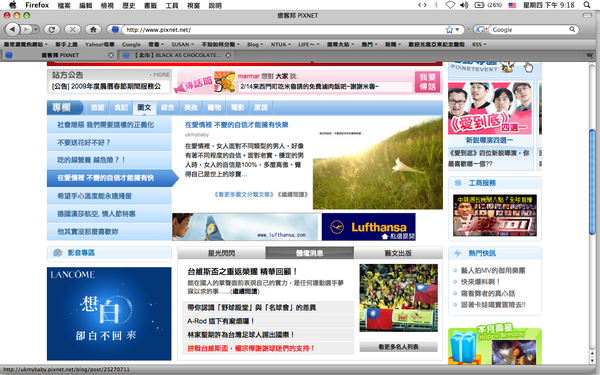Viewport: 600px width, 375px height.
Task: Click the 看更多名人列表 button
Action: [x=398, y=347]
